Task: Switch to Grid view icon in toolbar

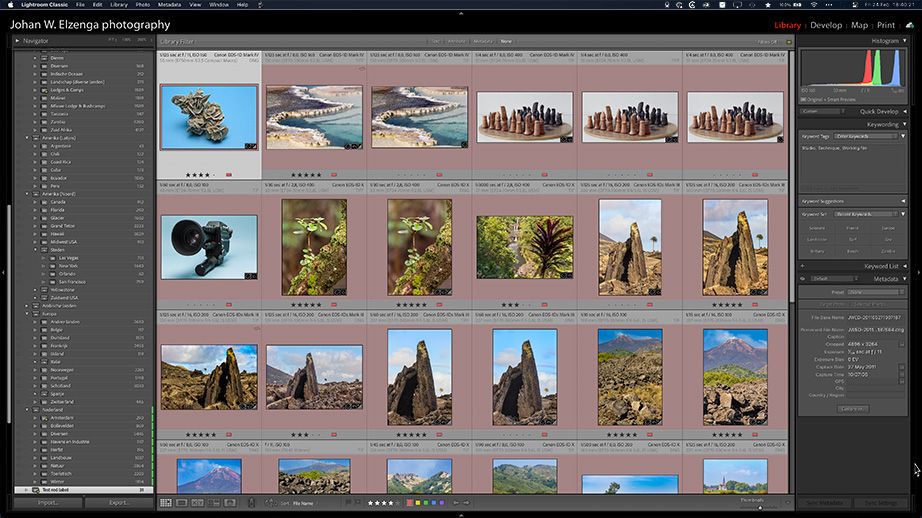Action: click(x=166, y=503)
